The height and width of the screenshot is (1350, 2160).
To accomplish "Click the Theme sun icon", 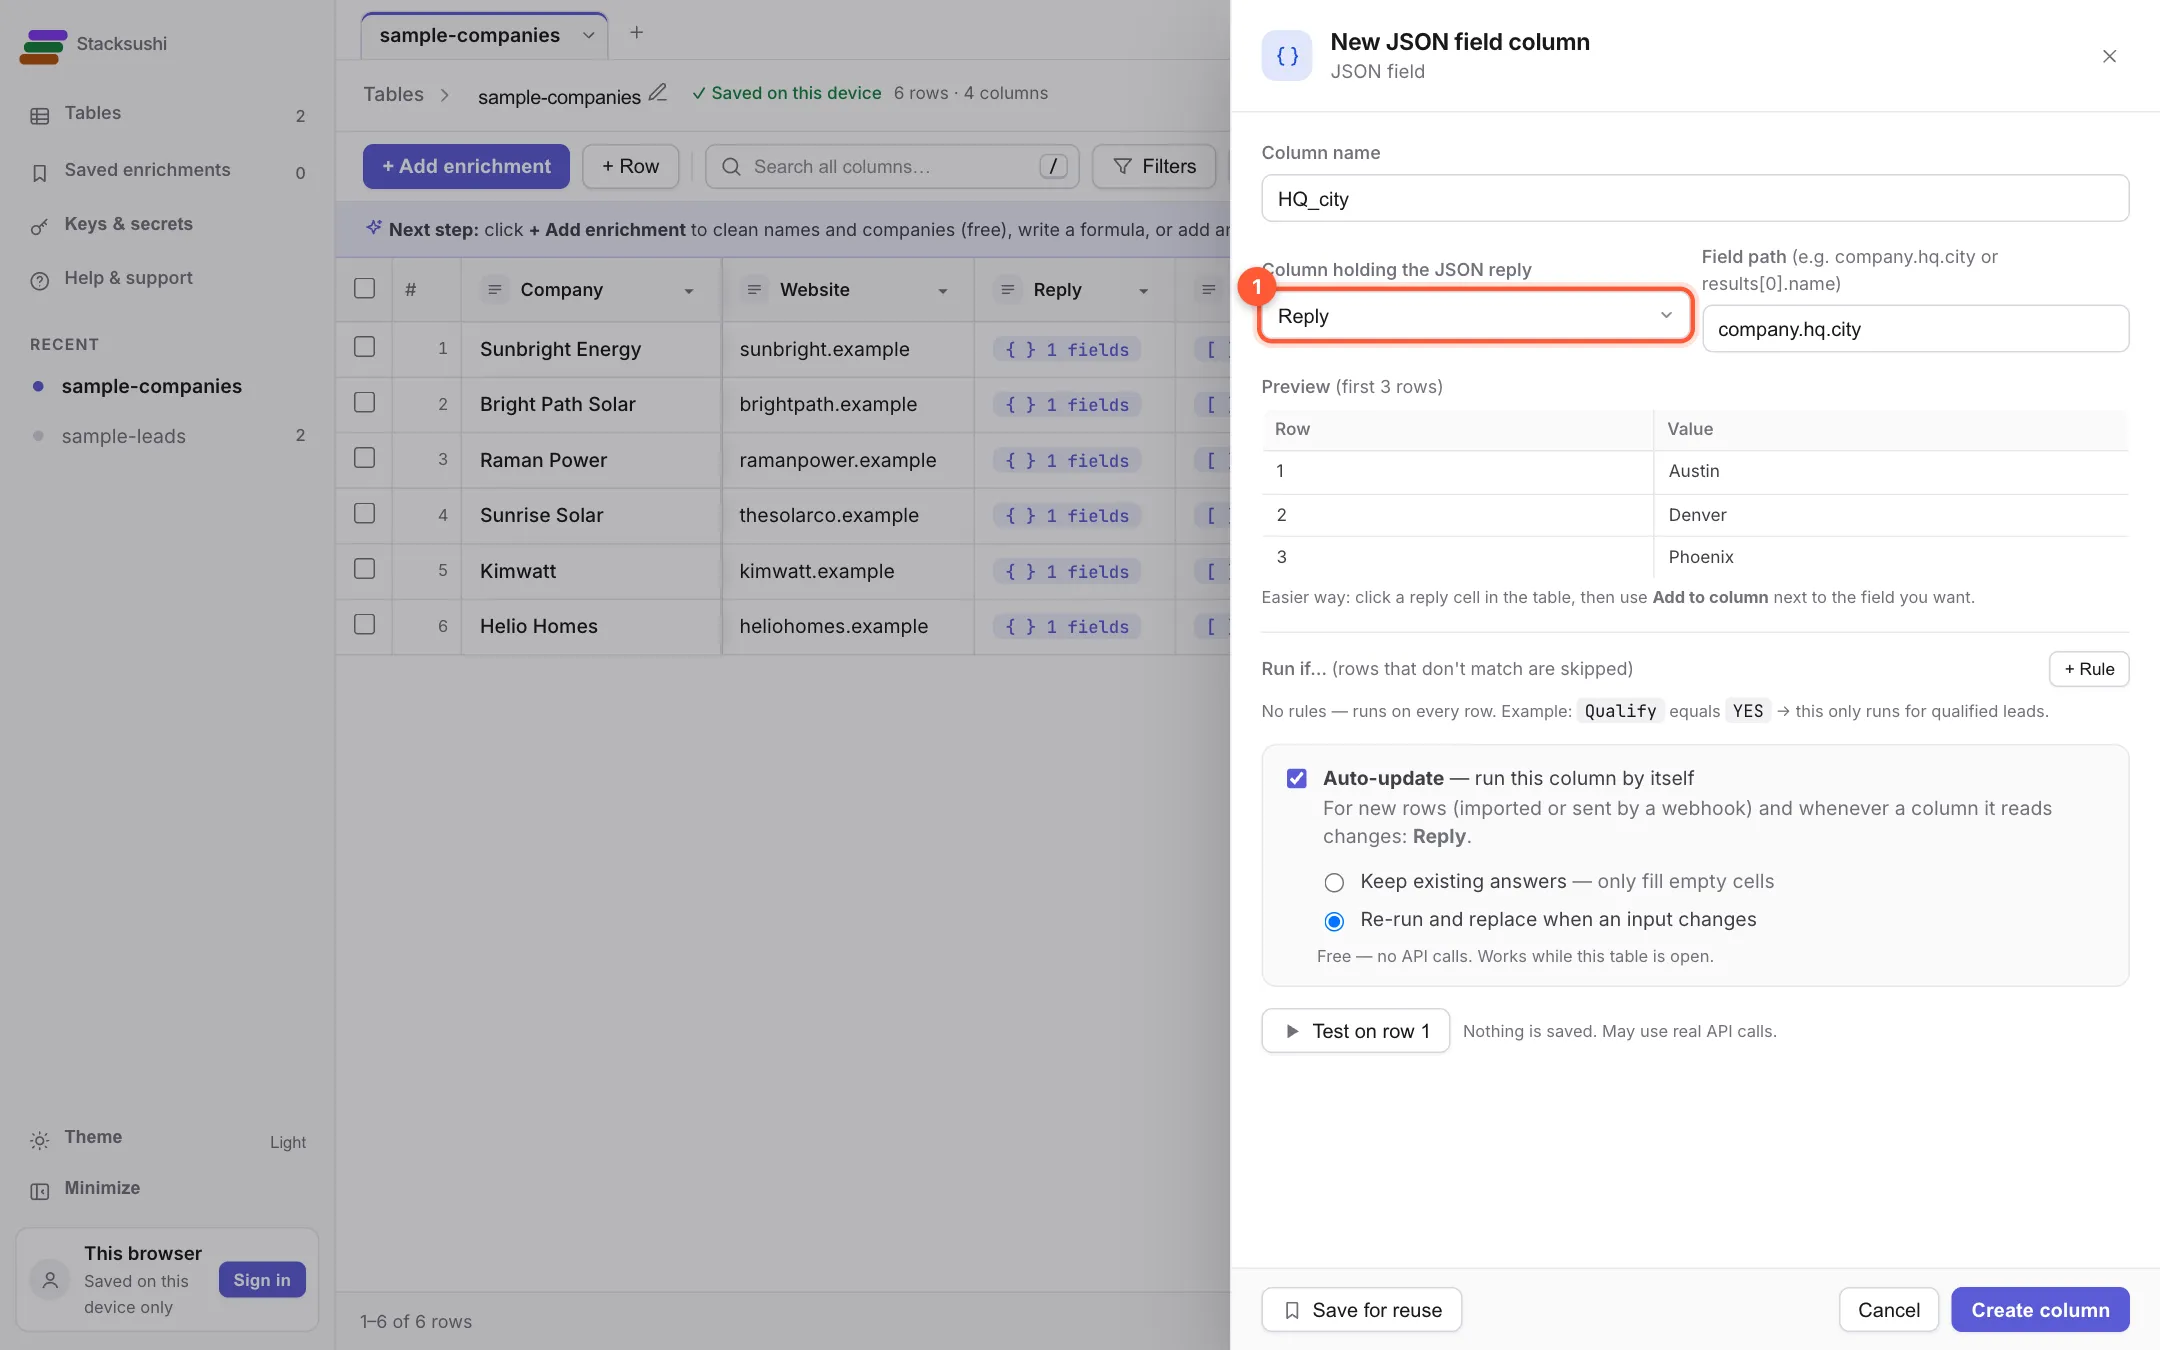I will click(39, 1140).
